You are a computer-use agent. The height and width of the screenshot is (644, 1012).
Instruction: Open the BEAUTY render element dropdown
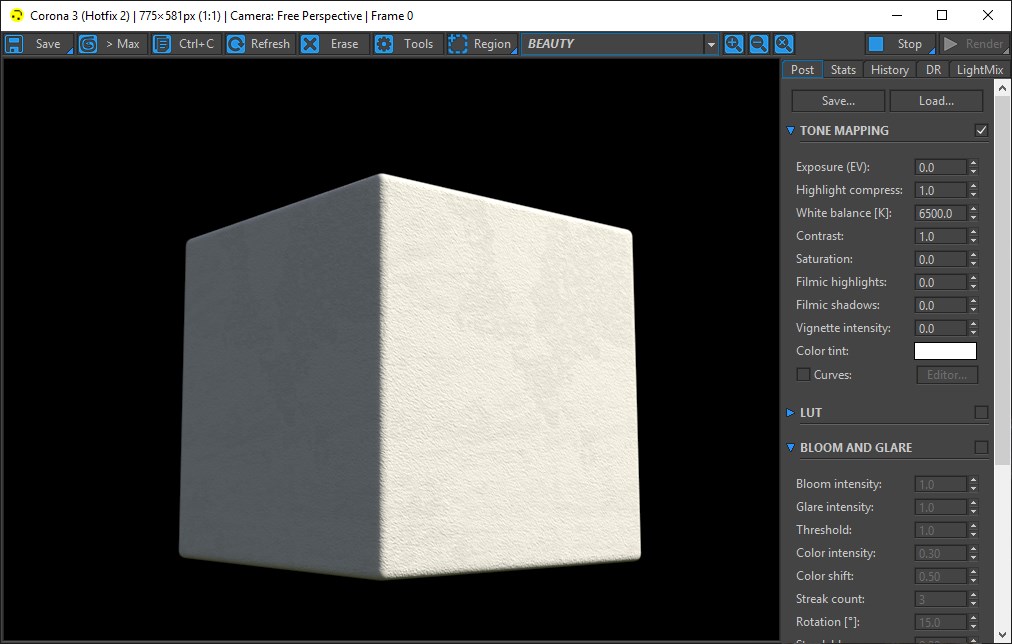[x=711, y=45]
